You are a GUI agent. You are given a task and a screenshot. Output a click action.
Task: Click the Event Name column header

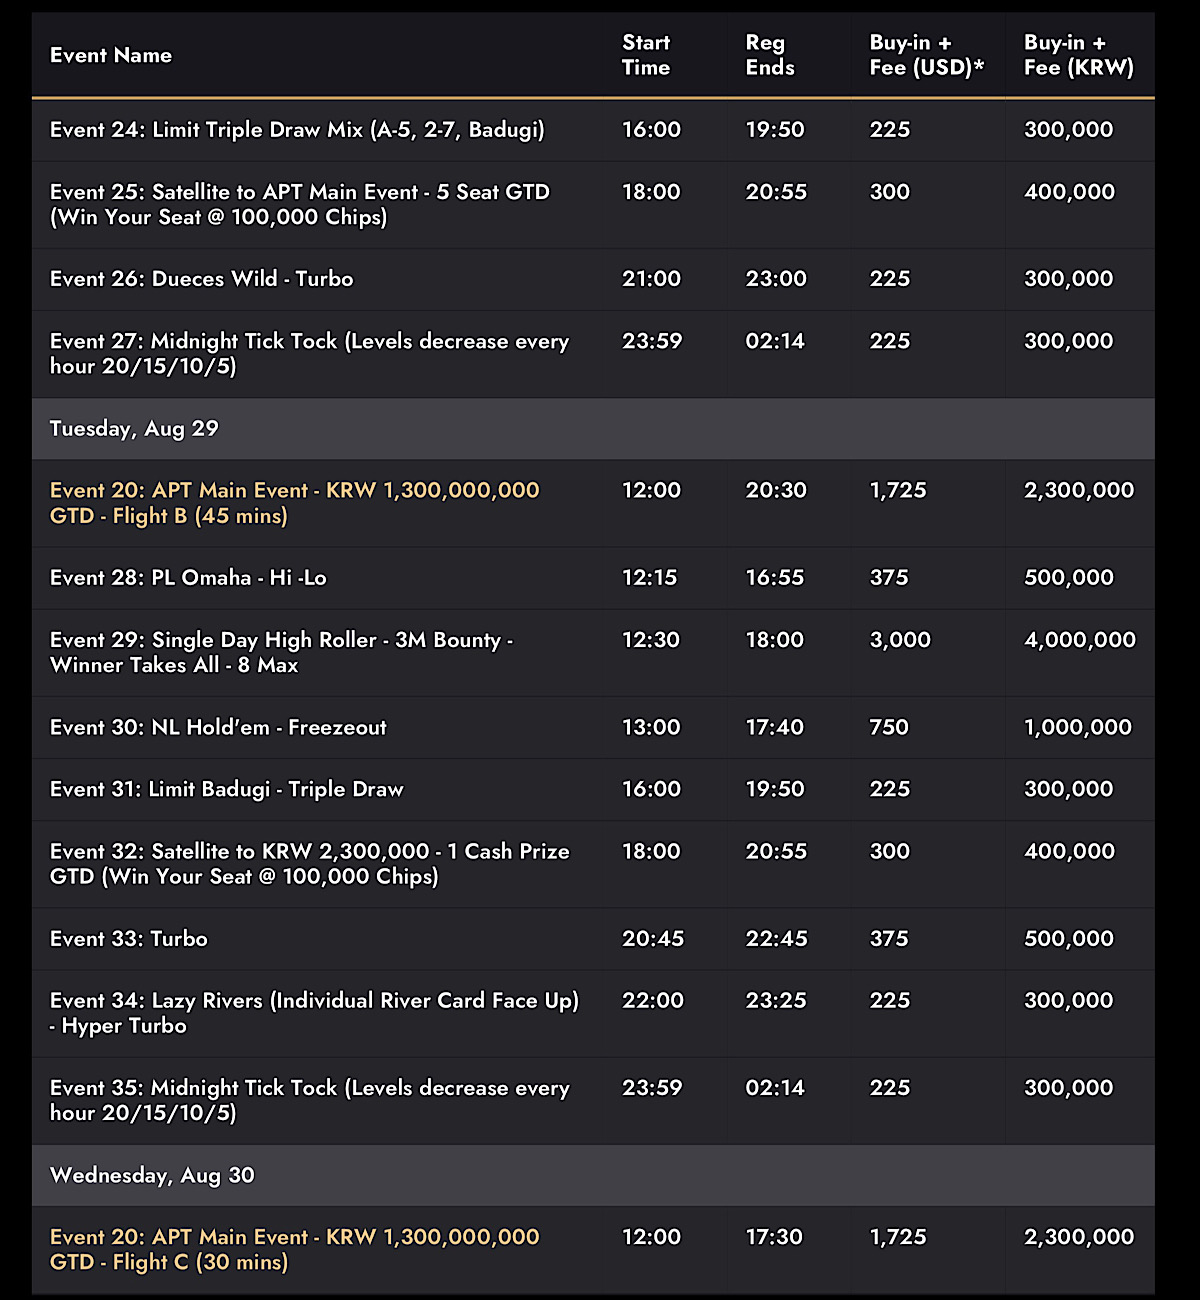[111, 55]
